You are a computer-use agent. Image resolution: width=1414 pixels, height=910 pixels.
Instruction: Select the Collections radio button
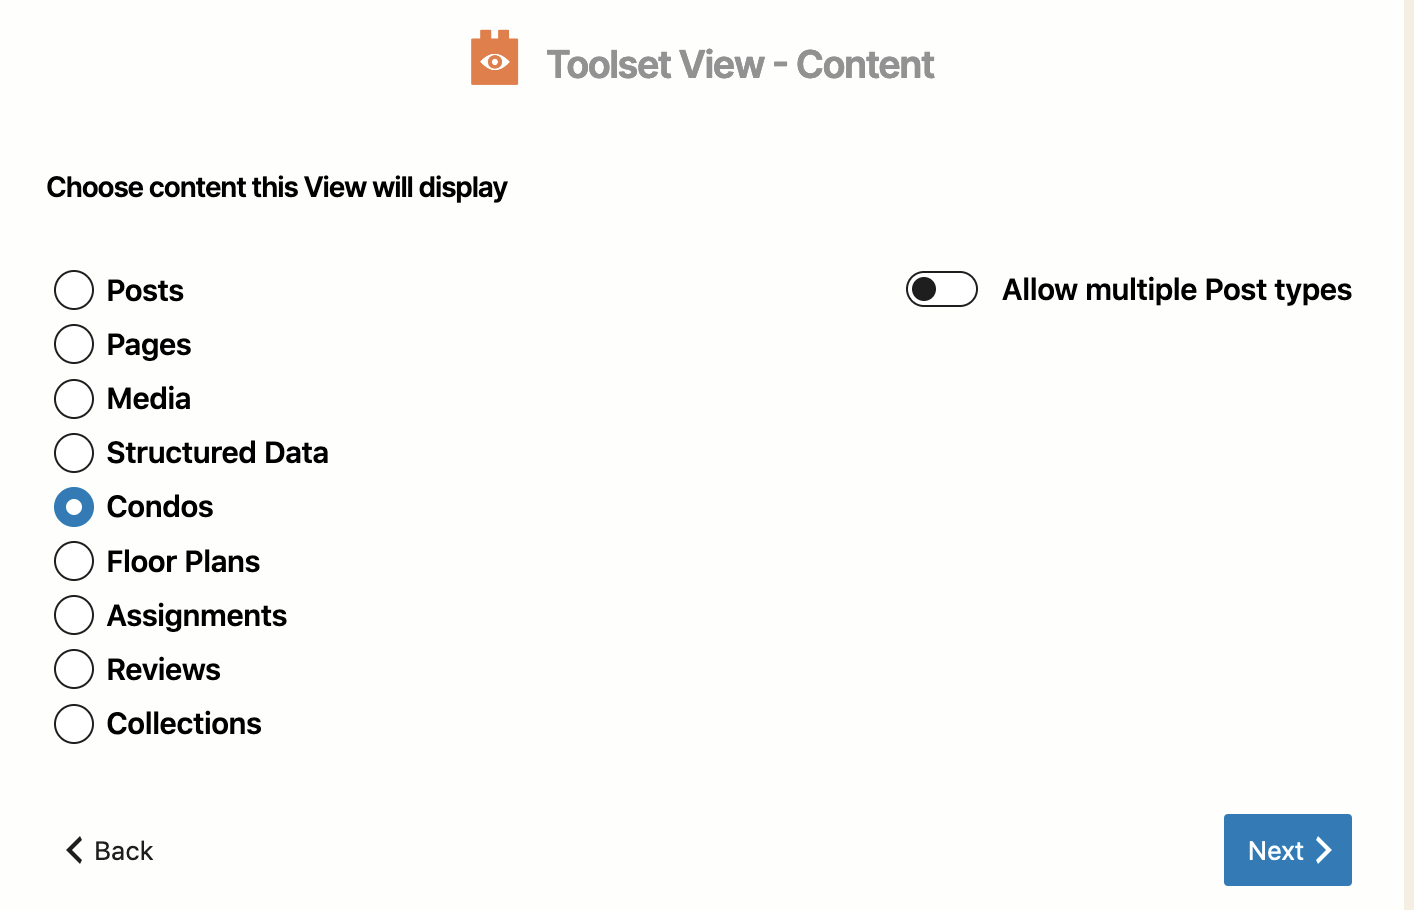(x=74, y=724)
